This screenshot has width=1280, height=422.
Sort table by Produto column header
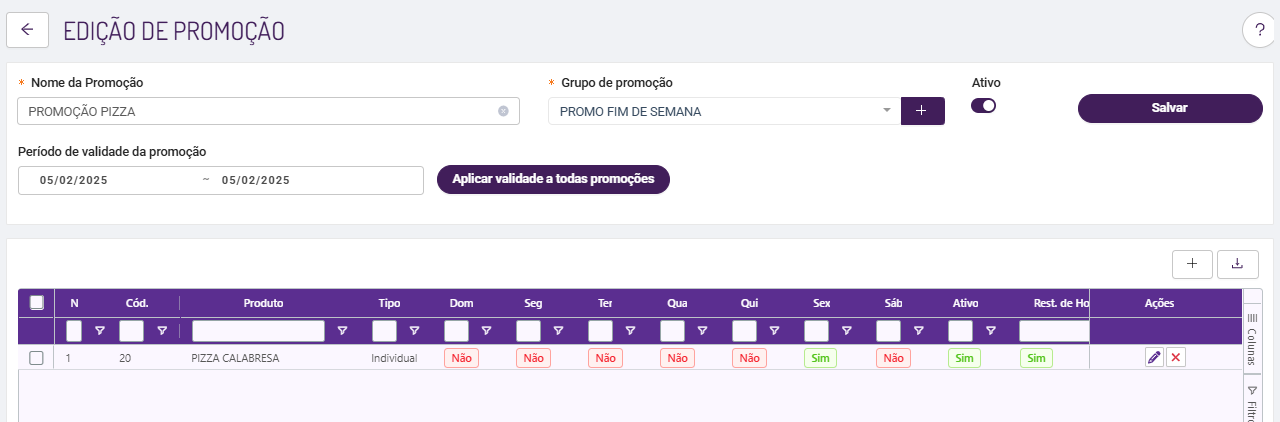pos(263,303)
